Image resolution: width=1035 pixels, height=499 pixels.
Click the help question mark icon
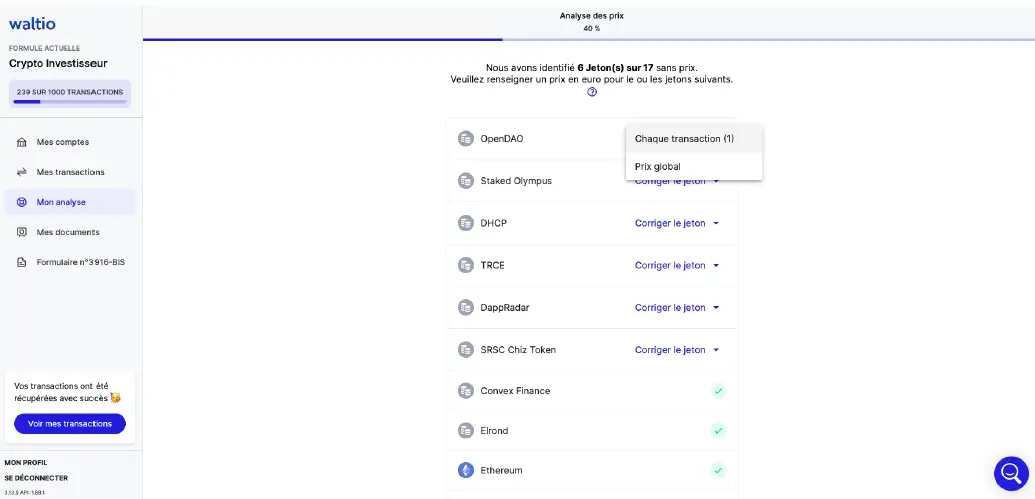pyautogui.click(x=592, y=92)
